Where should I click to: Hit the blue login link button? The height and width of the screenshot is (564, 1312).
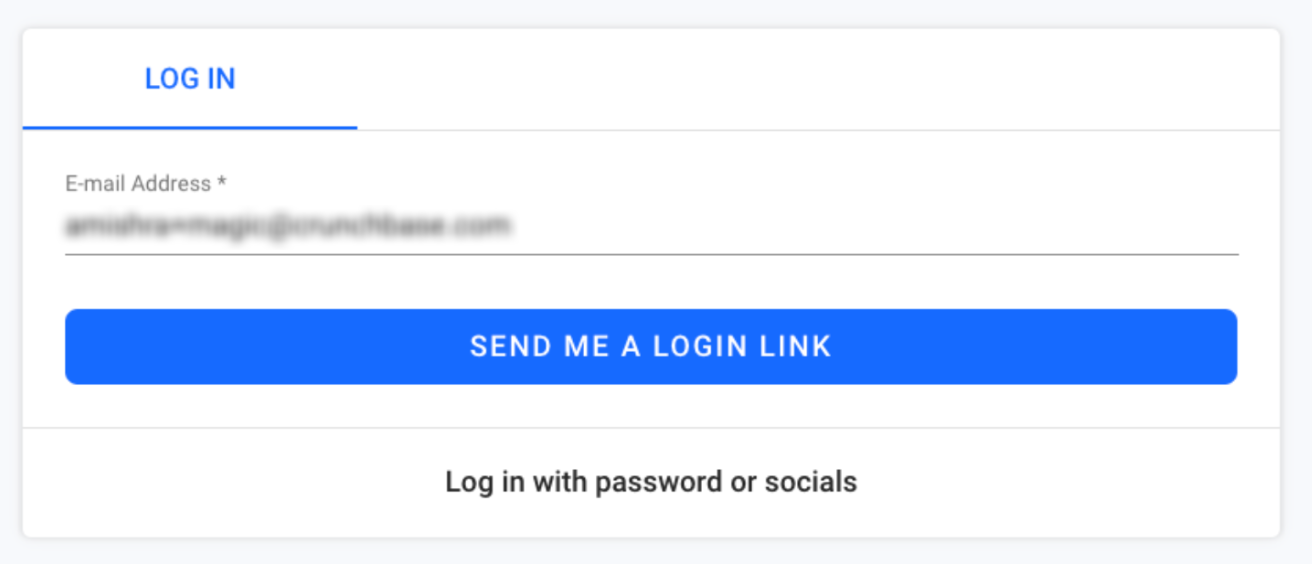651,346
